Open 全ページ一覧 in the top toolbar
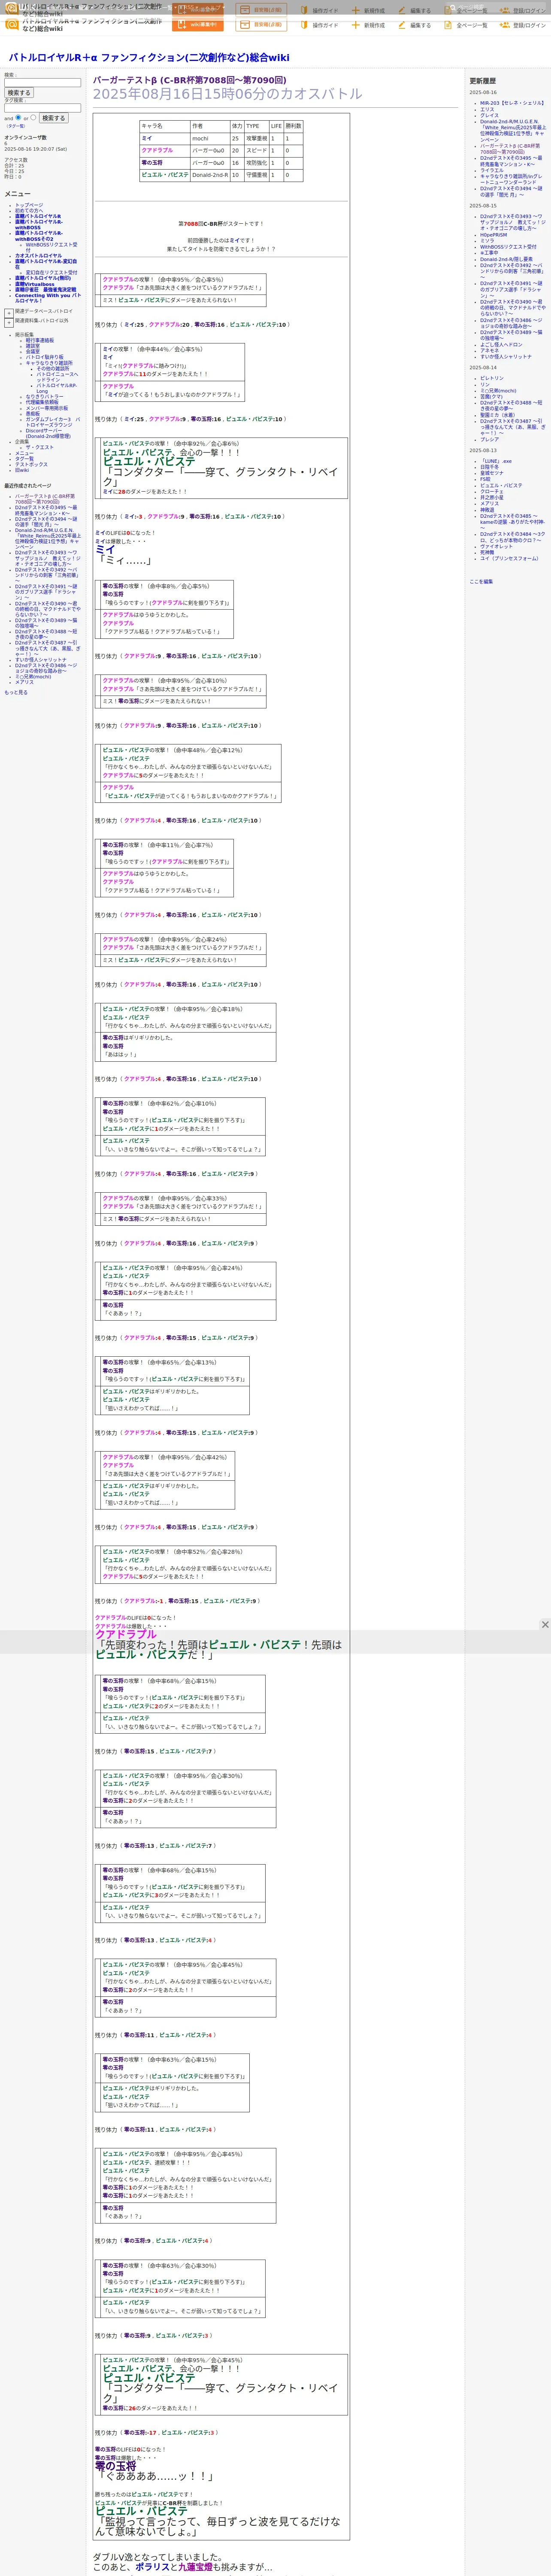 click(x=465, y=25)
